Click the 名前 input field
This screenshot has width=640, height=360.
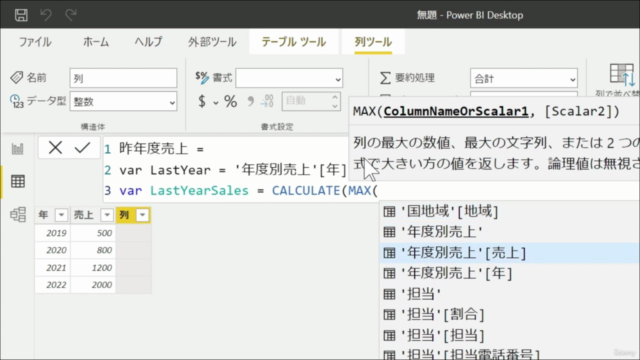(123, 78)
